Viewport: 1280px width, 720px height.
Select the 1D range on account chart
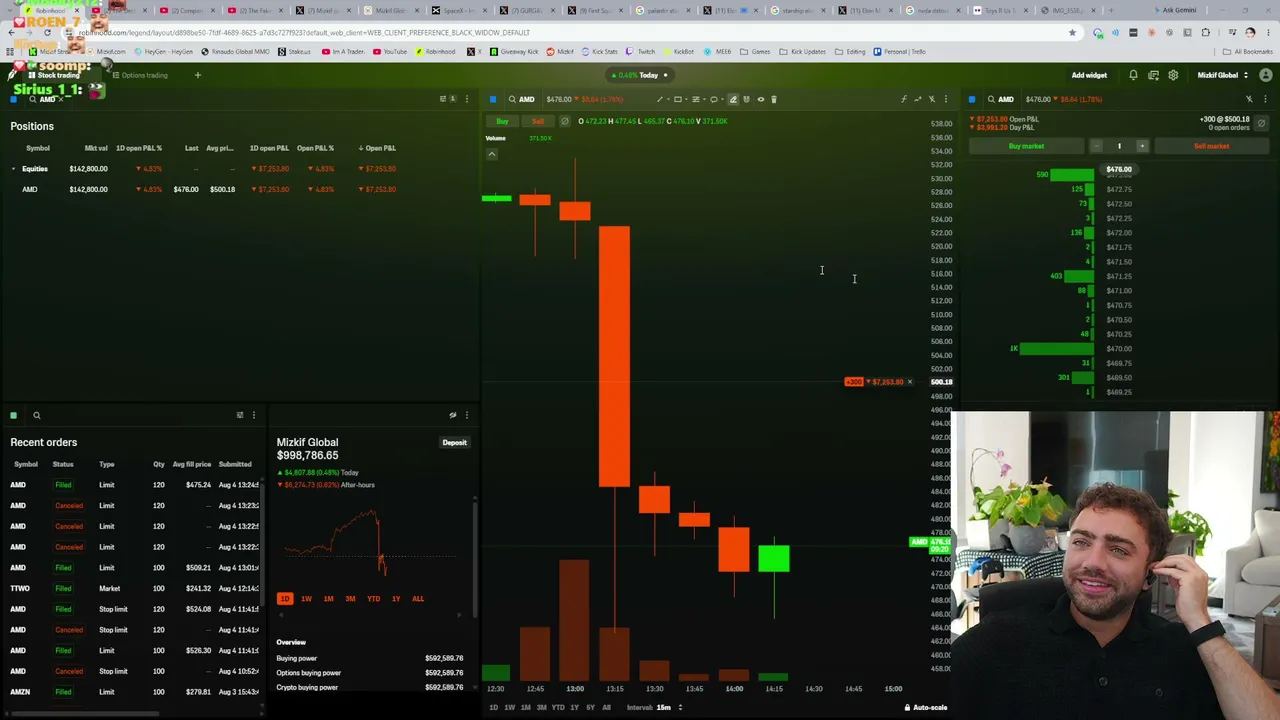[285, 599]
